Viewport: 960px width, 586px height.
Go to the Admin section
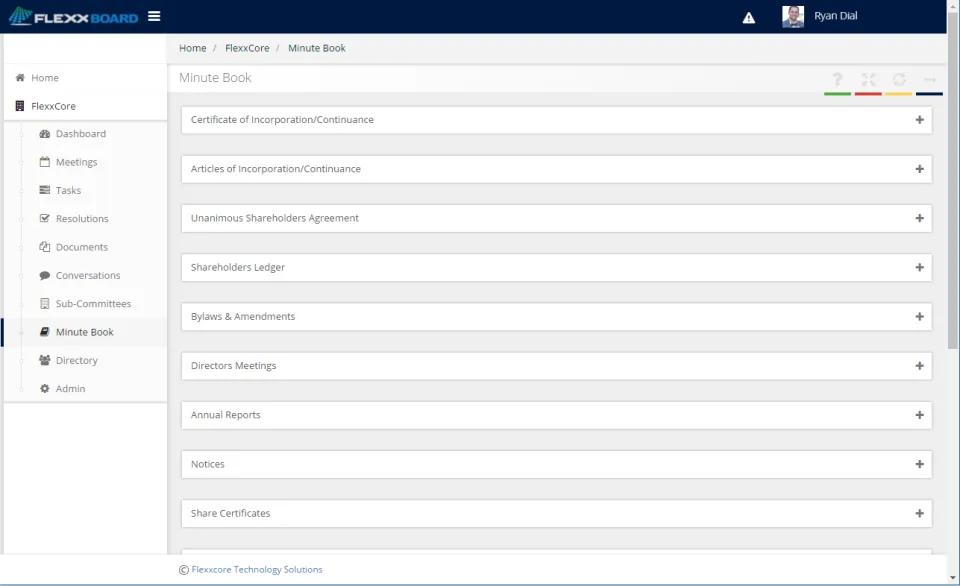coord(70,388)
